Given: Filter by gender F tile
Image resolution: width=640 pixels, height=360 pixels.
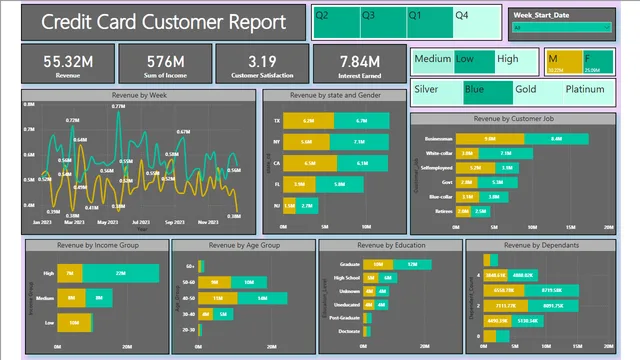Looking at the screenshot, I should pyautogui.click(x=598, y=62).
